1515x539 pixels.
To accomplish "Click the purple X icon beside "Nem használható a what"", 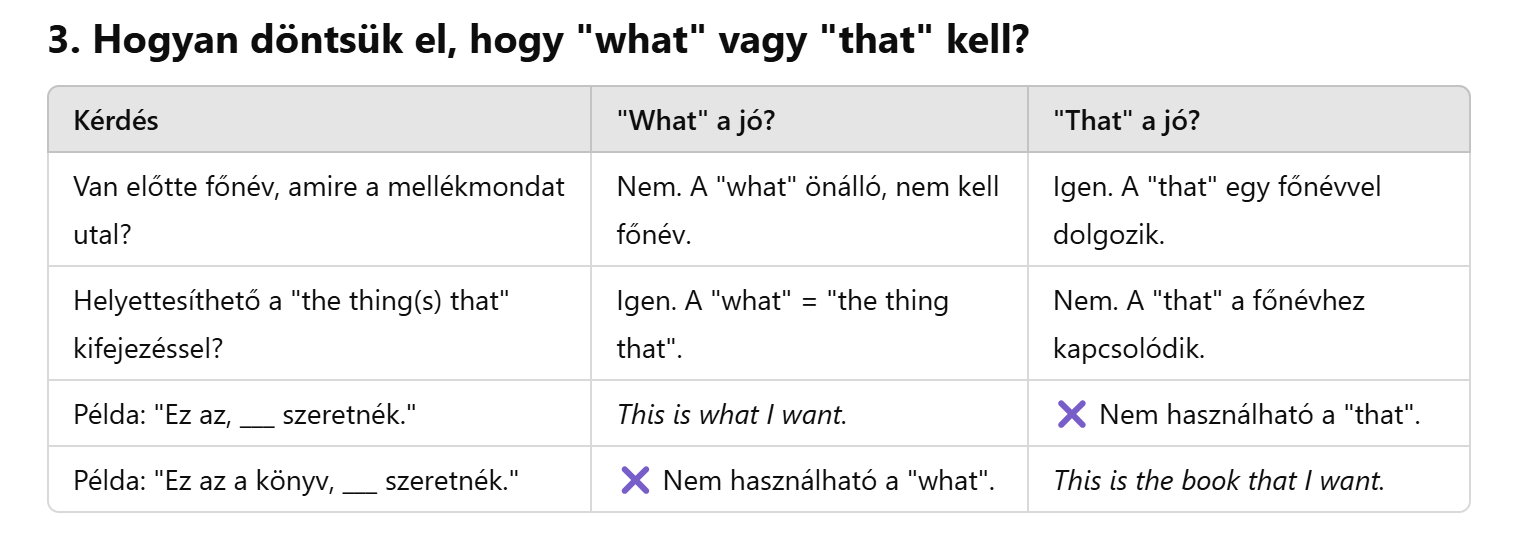I will click(x=635, y=480).
